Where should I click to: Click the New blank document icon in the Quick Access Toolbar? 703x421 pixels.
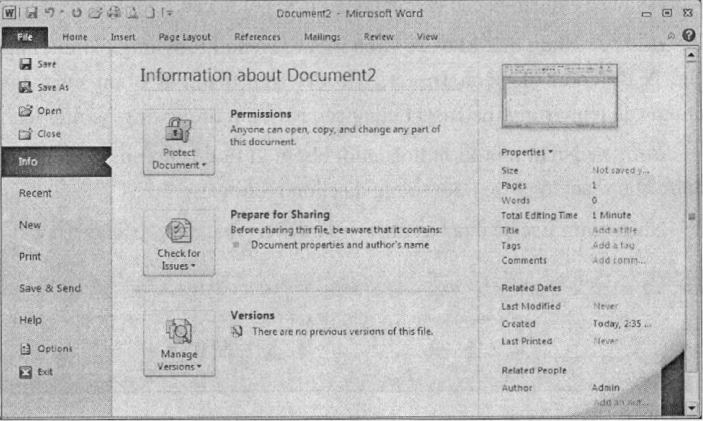pos(151,13)
